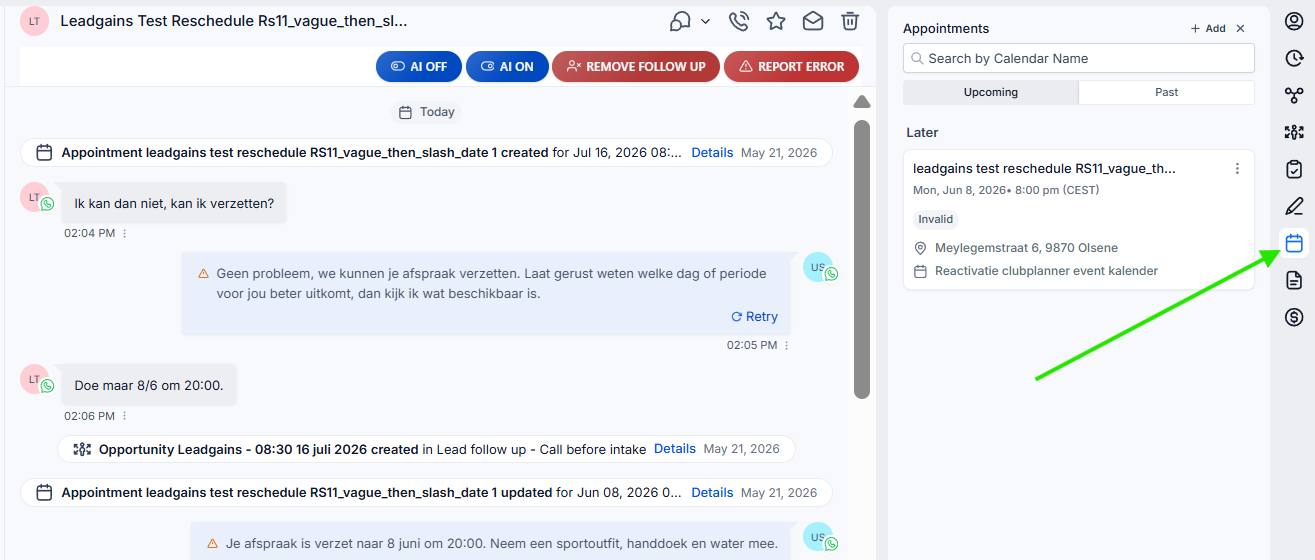
Task: Open the opportunities pipeline icon in sidebar
Action: pyautogui.click(x=1293, y=132)
